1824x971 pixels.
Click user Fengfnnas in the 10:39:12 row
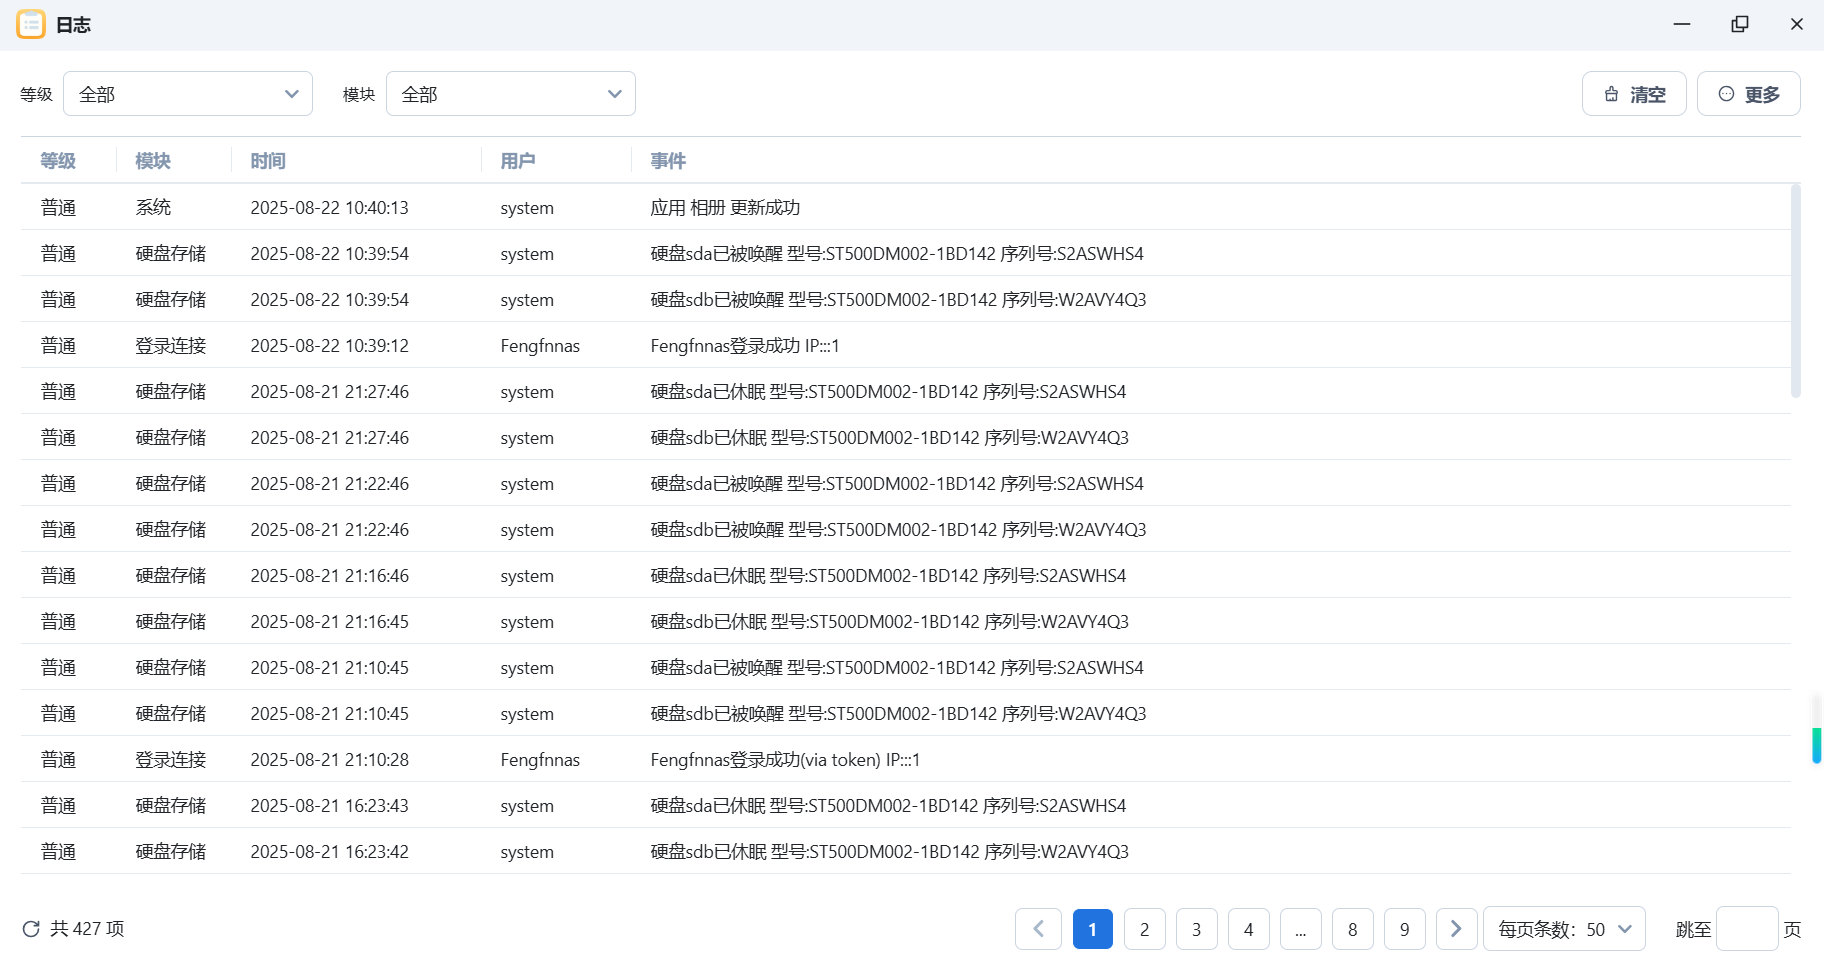coord(540,346)
